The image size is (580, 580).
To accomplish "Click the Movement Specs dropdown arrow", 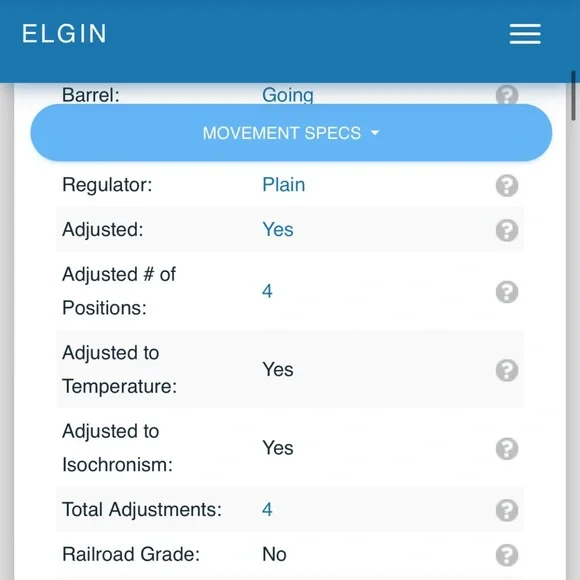I will tap(375, 133).
